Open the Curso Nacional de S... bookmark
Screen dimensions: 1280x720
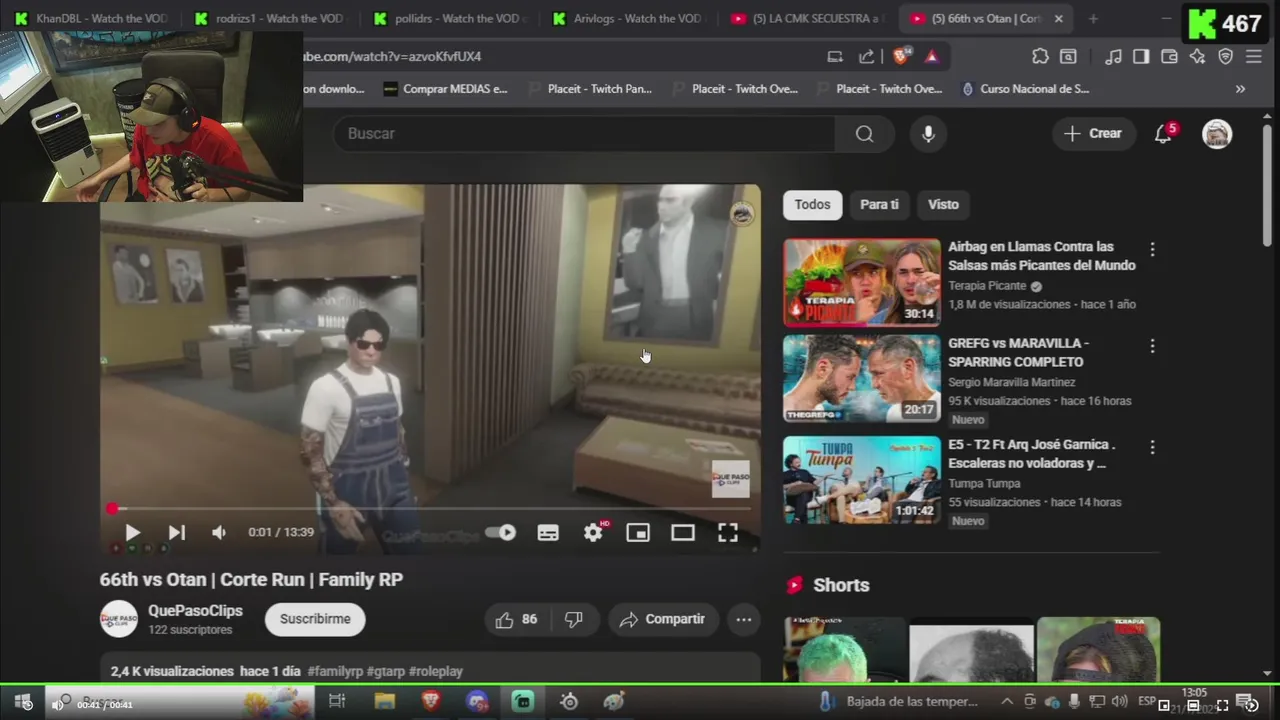click(1025, 89)
